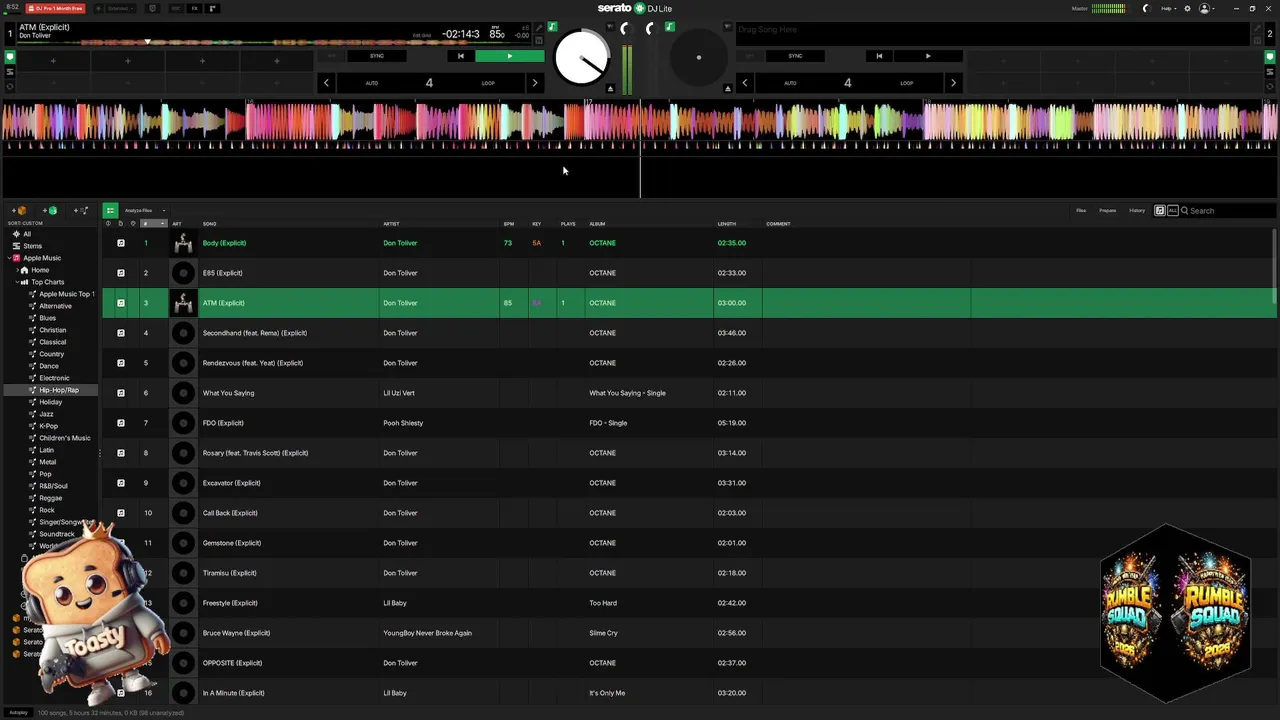
Task: Open the History panel tab
Action: pyautogui.click(x=1137, y=211)
